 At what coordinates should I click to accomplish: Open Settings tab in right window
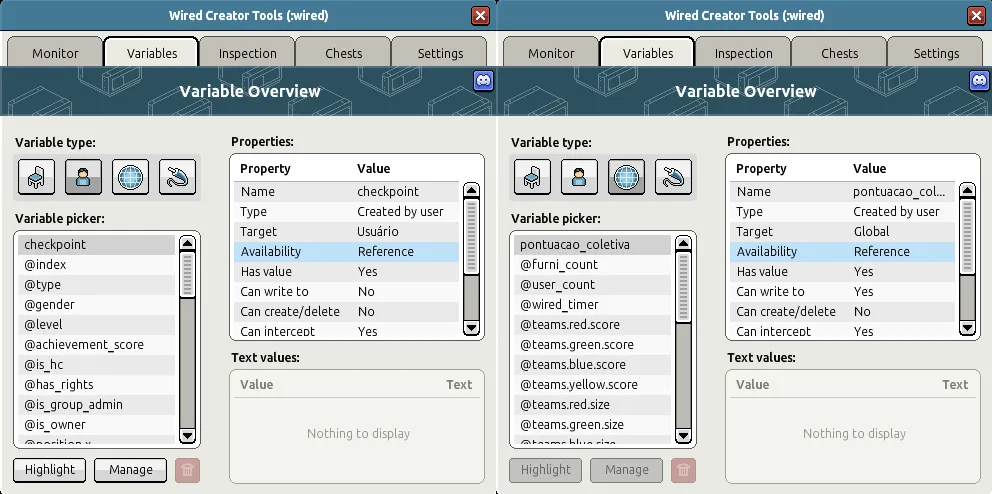[x=936, y=52]
